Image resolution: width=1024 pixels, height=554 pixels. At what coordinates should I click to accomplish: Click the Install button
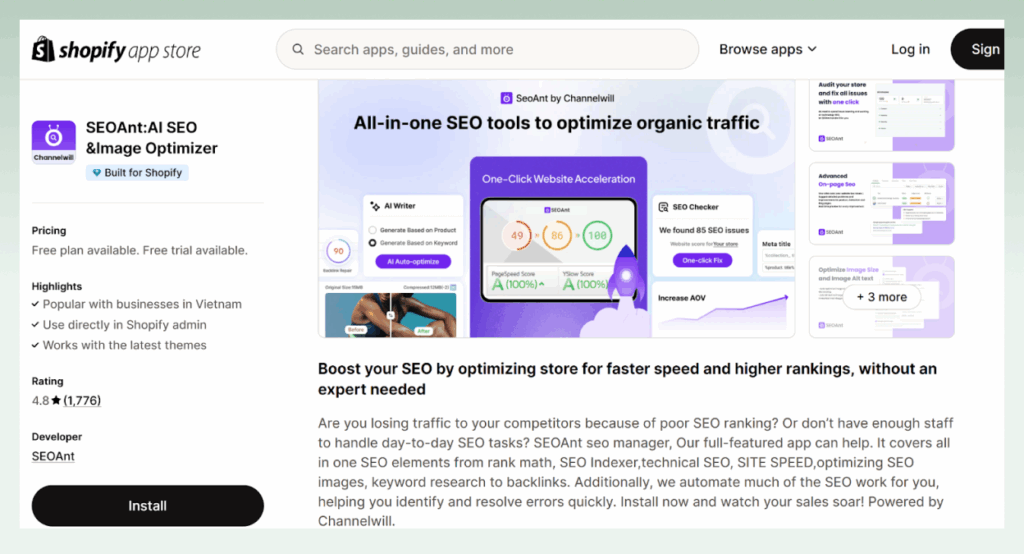tap(148, 506)
